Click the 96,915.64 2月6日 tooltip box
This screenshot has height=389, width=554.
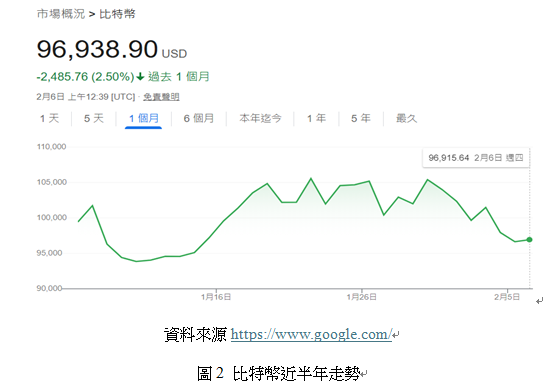(476, 158)
